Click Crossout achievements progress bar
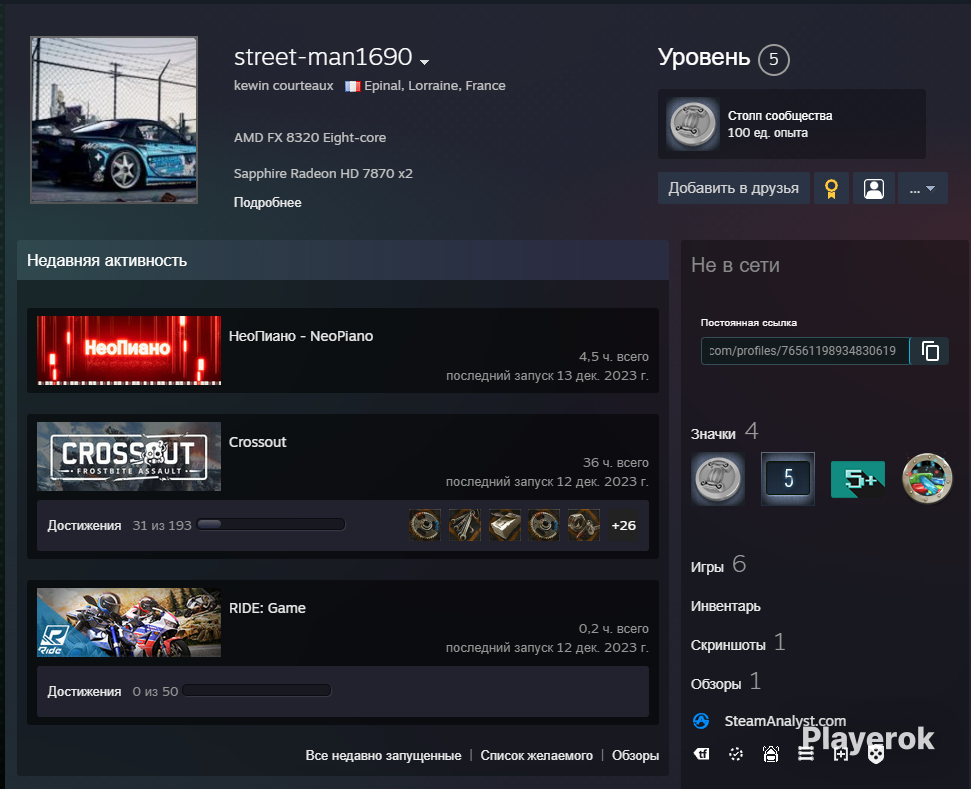 pyautogui.click(x=271, y=525)
